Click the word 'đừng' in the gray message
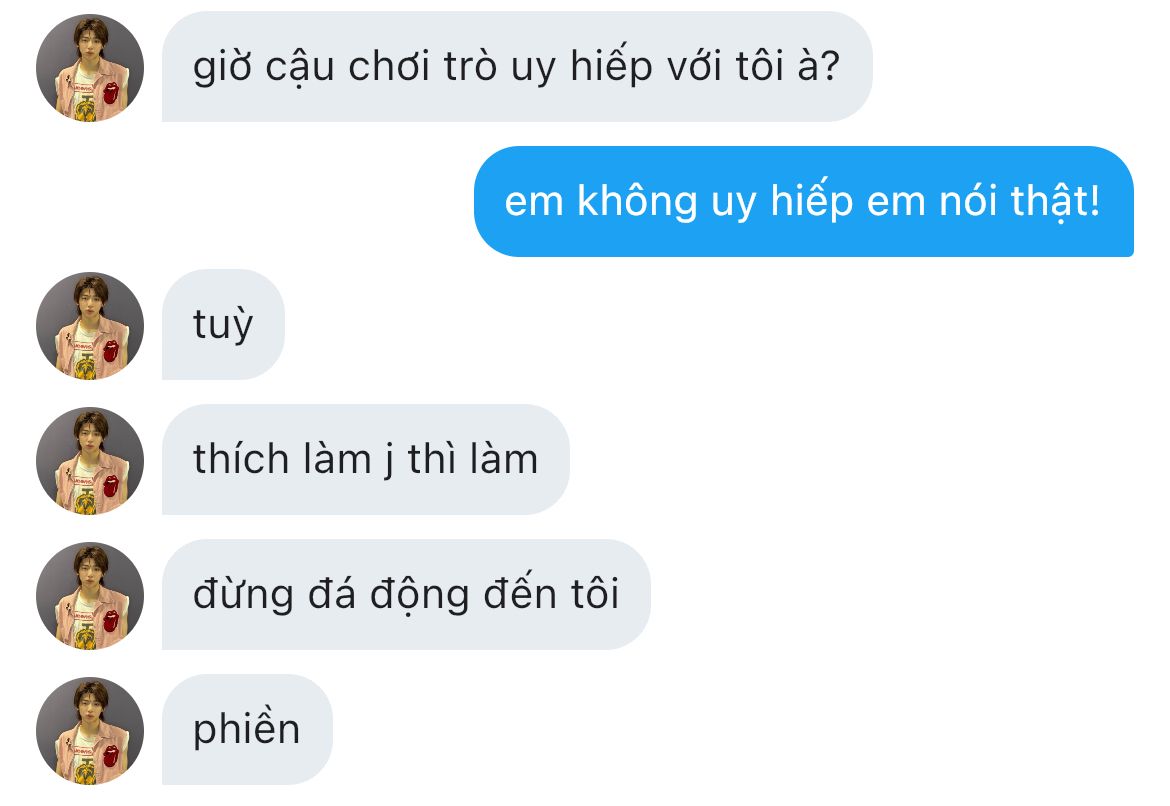This screenshot has height=806, width=1170. [243, 595]
